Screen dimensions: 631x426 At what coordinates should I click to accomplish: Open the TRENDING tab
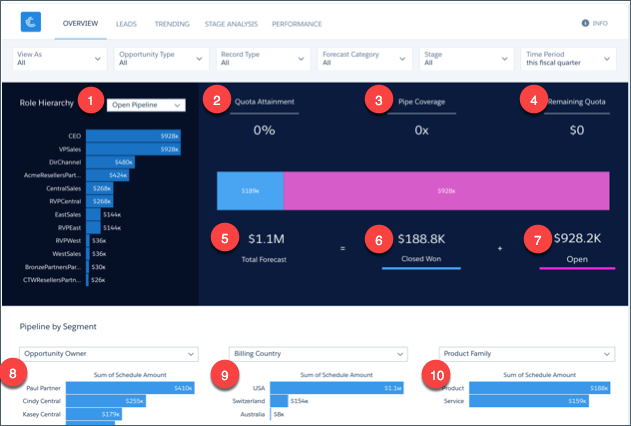pos(172,24)
